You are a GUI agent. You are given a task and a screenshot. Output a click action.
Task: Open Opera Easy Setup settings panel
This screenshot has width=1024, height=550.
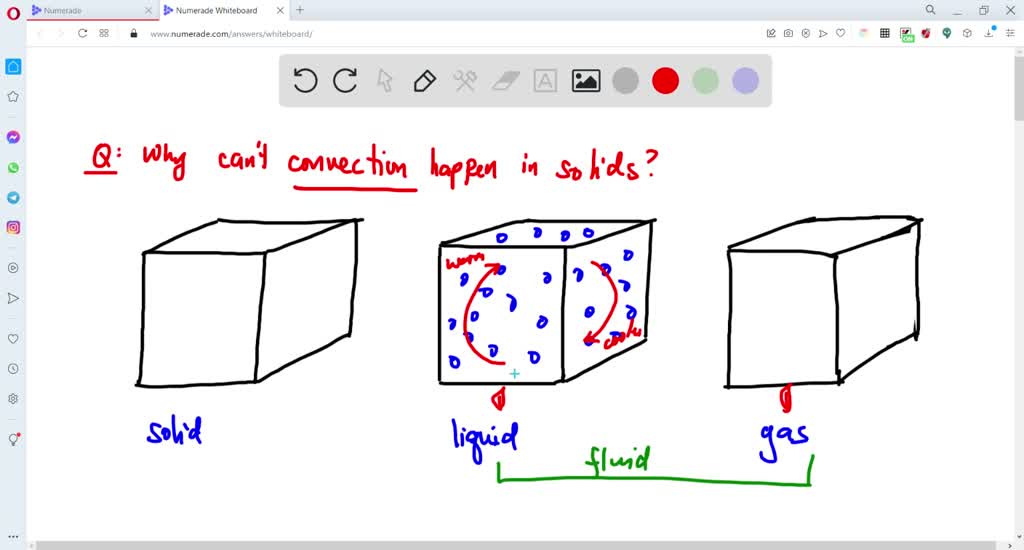[x=1009, y=33]
